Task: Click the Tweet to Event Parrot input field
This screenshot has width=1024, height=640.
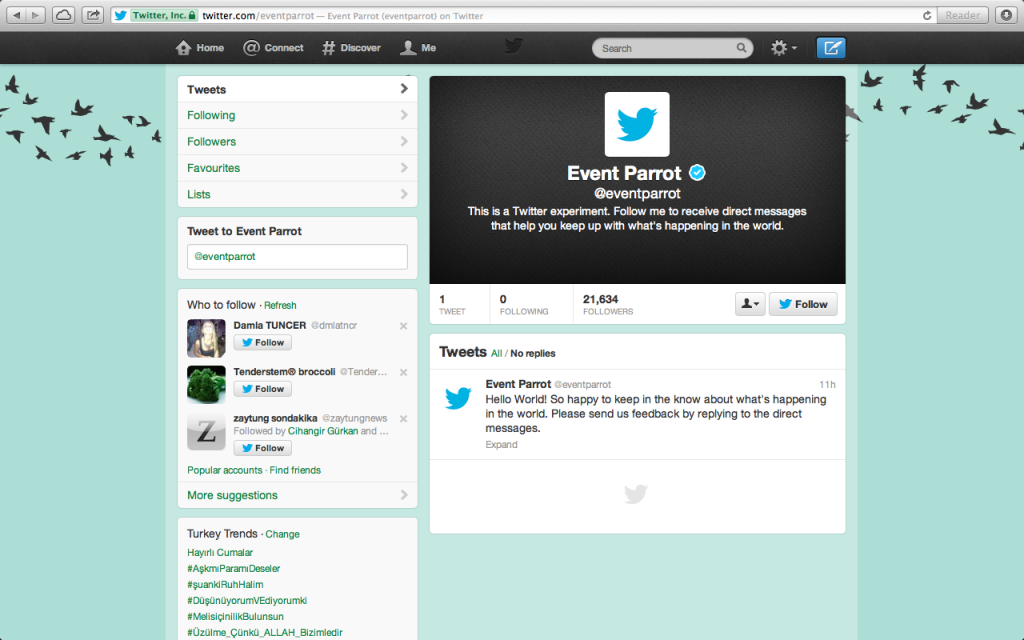Action: [297, 257]
